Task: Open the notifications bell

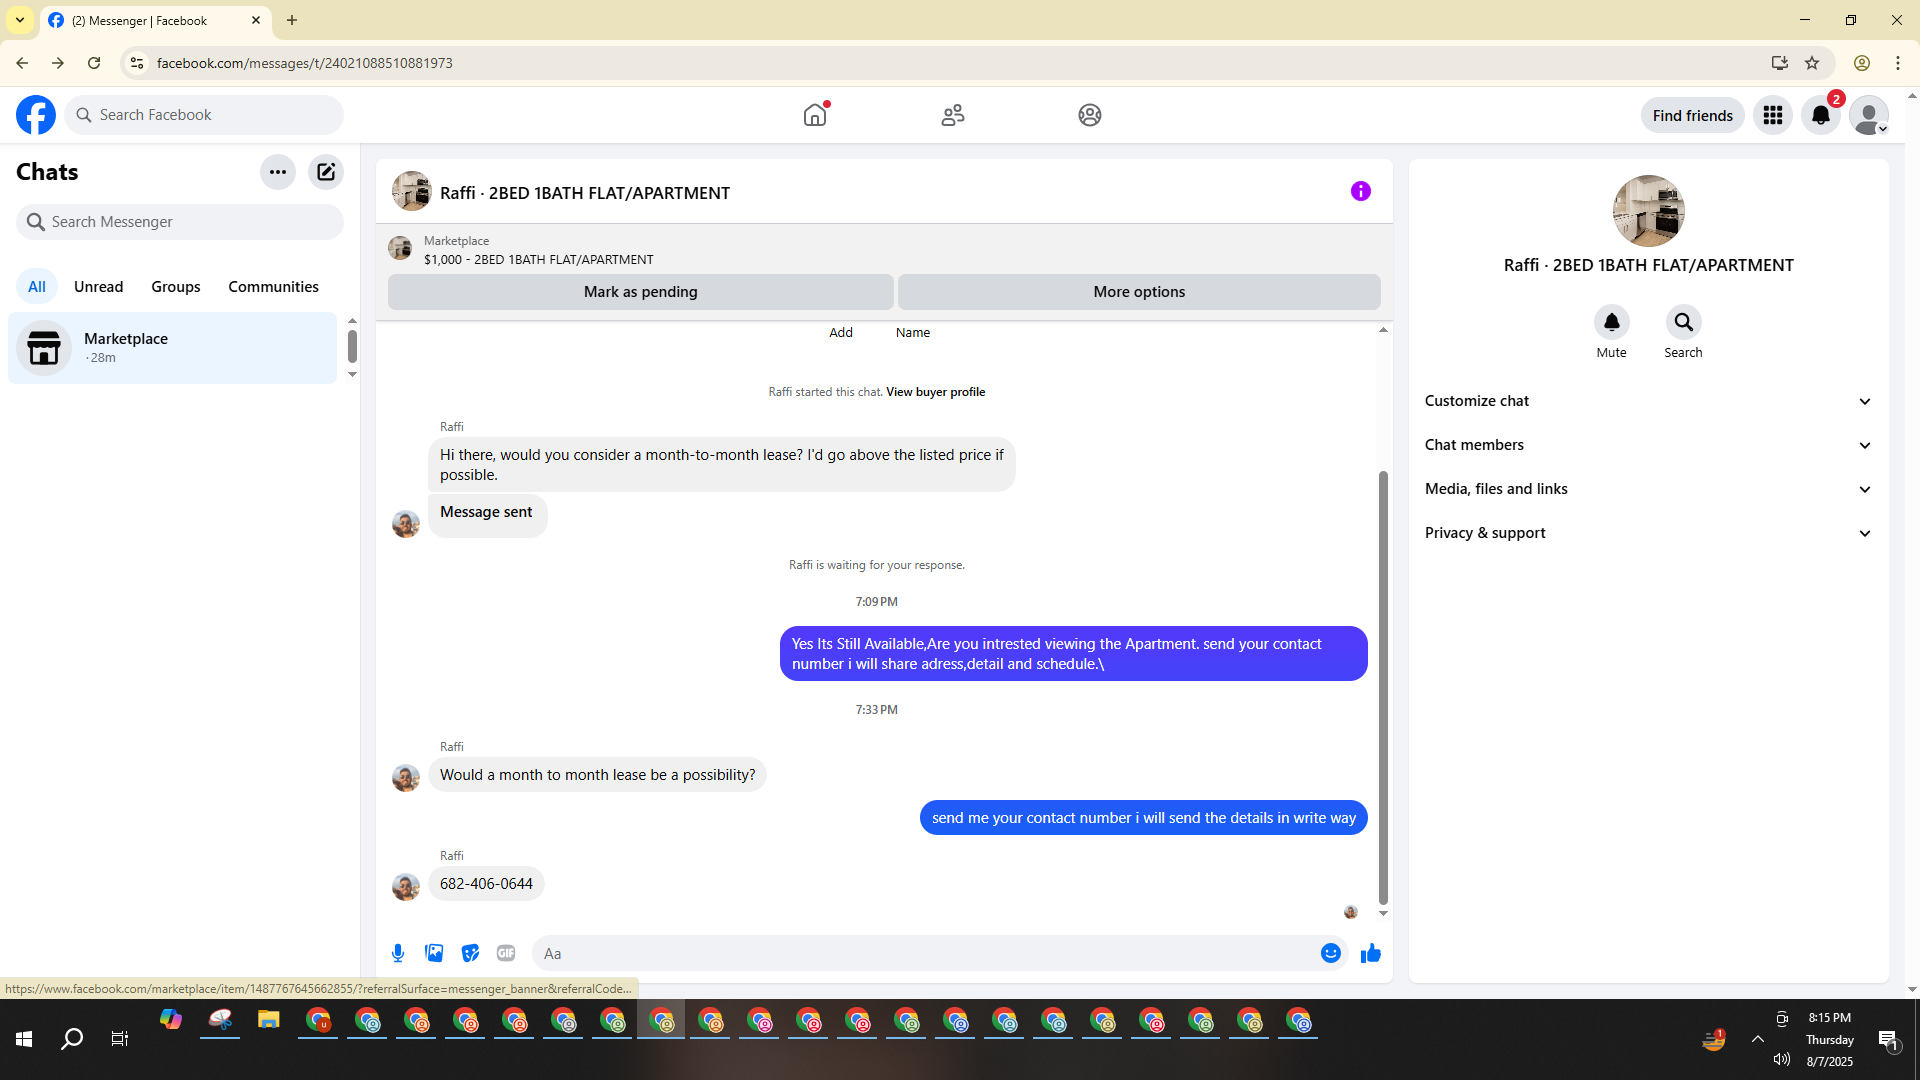Action: (x=1821, y=115)
